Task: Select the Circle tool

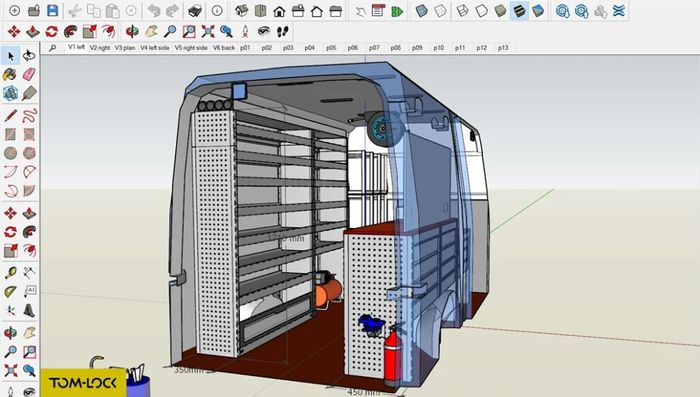Action: (10, 153)
